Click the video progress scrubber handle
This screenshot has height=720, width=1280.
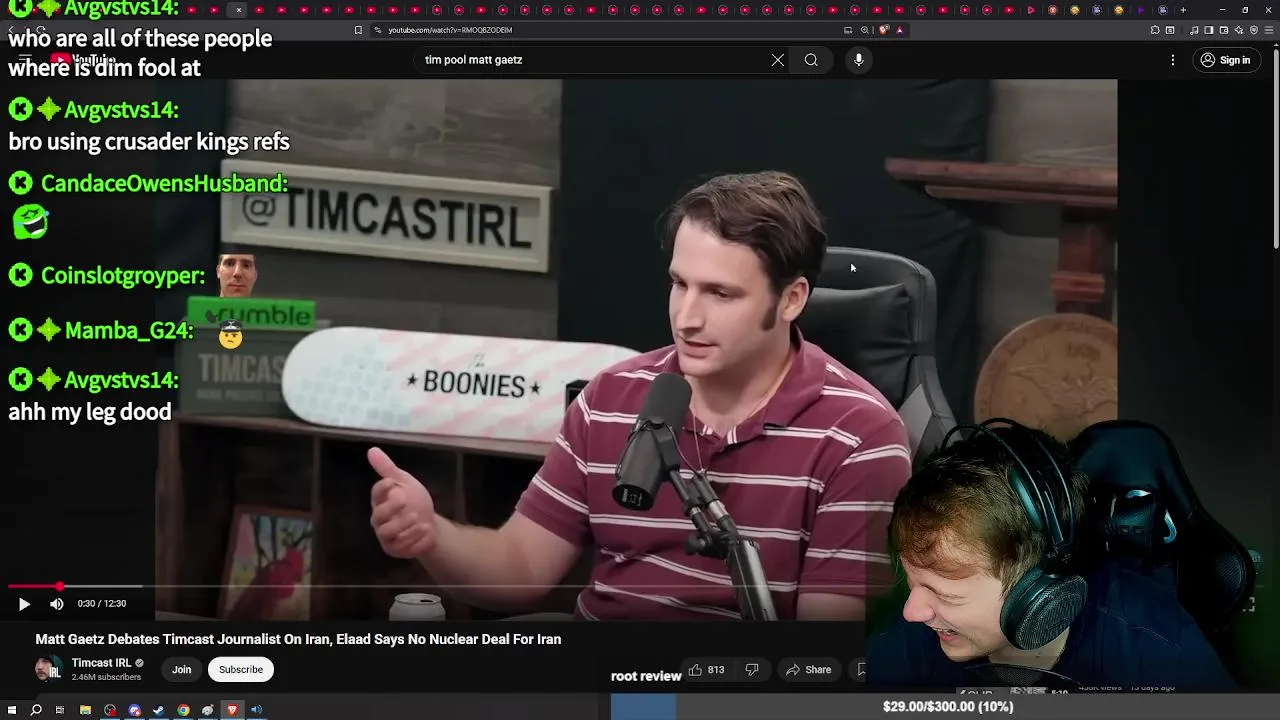coord(60,586)
